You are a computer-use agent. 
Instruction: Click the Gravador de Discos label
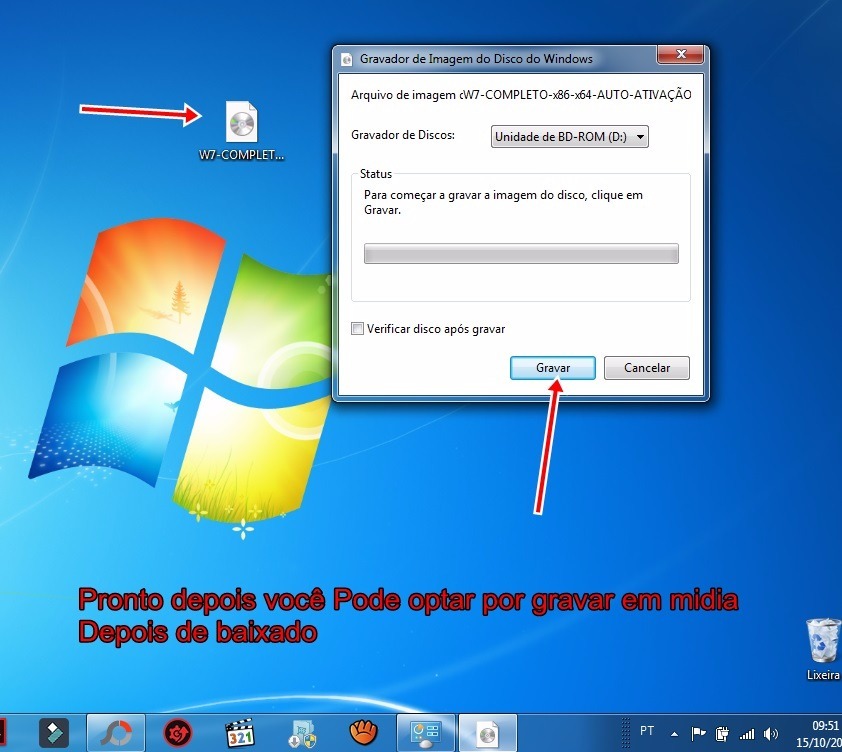[403, 135]
